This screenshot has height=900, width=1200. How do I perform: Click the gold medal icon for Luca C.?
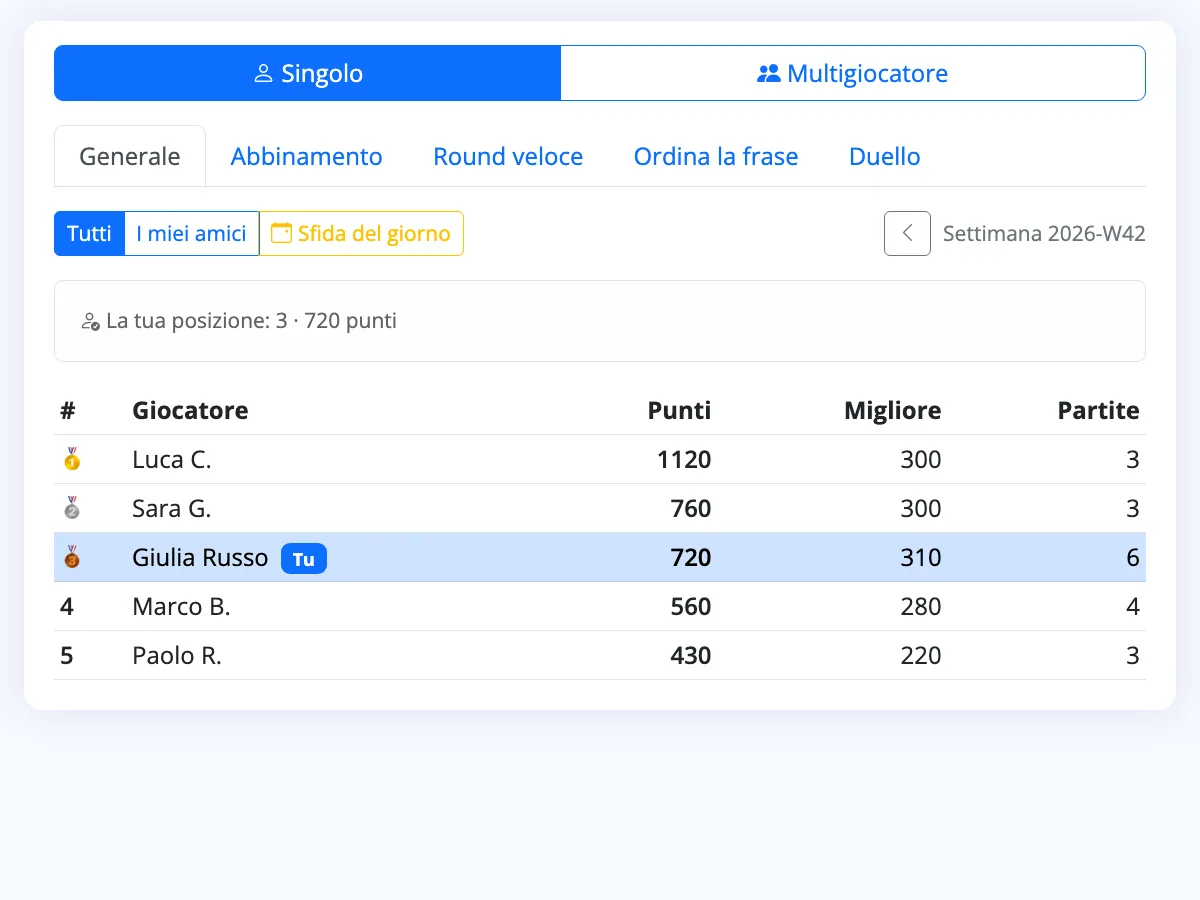(x=71, y=459)
